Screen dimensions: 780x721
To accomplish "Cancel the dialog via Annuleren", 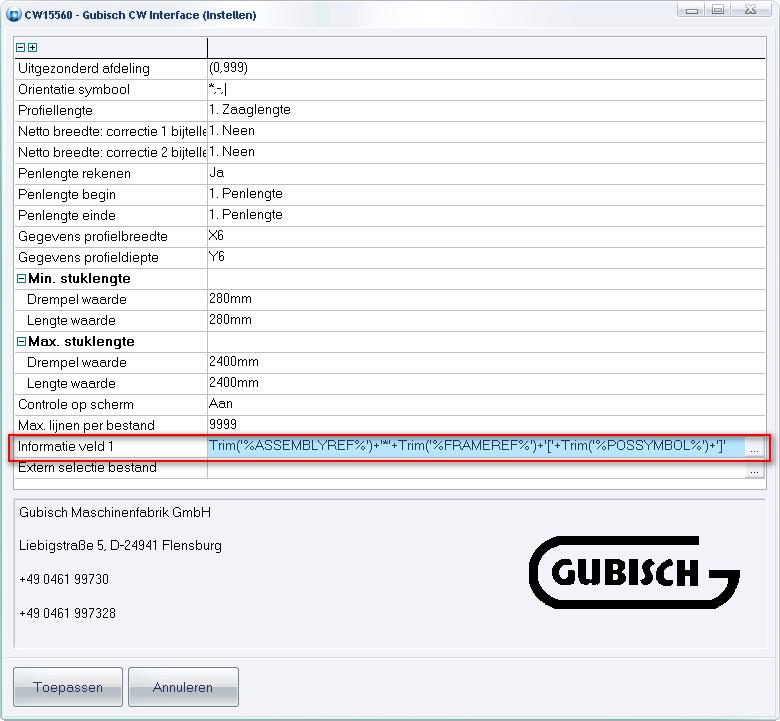I will (x=183, y=687).
